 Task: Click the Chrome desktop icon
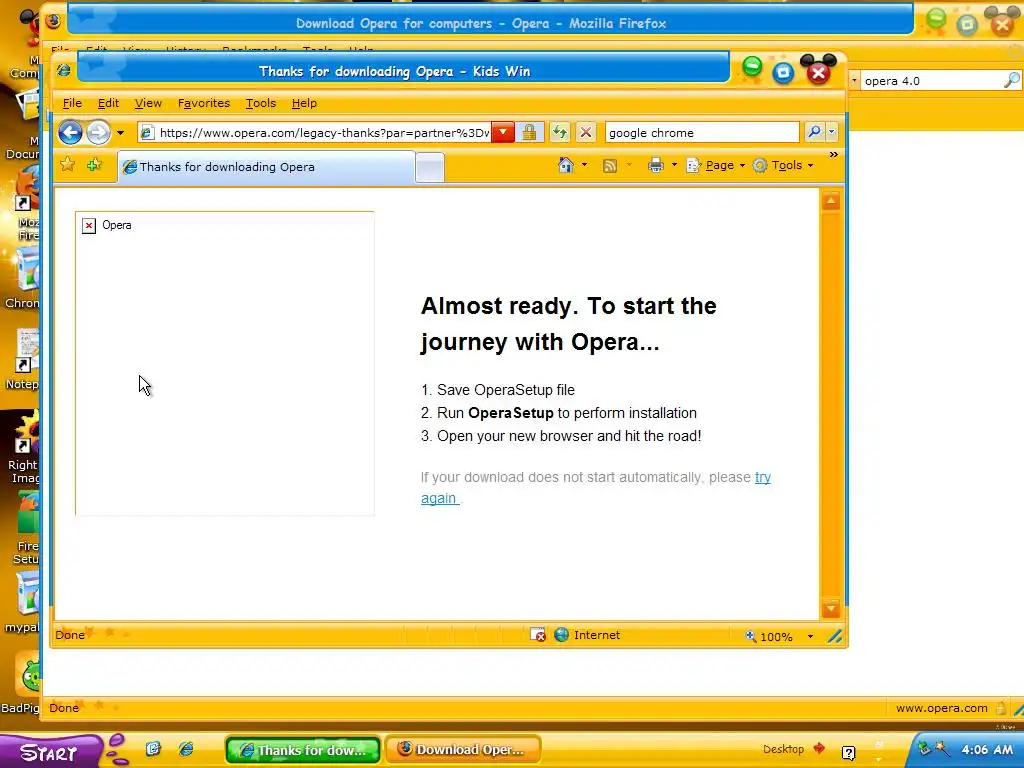pos(24,277)
